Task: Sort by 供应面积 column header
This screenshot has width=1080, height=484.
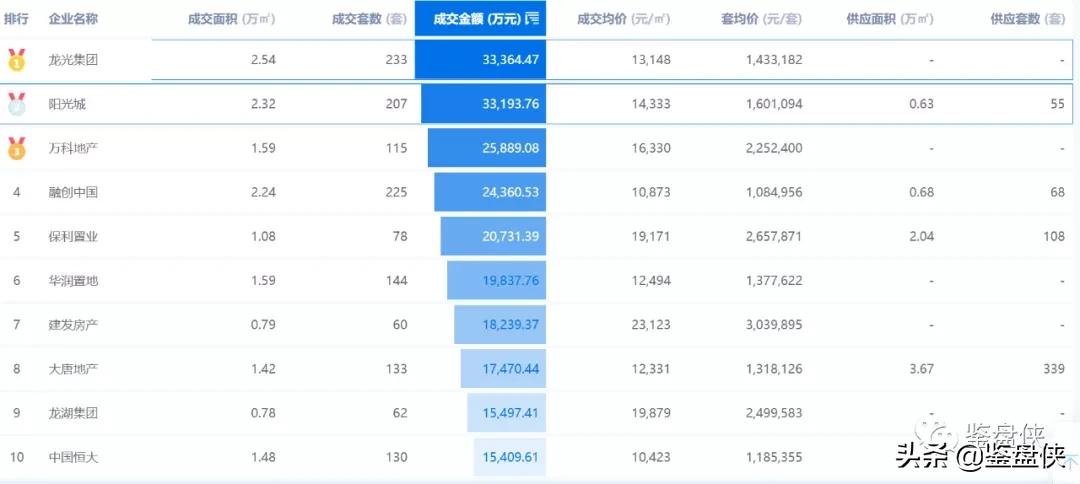Action: pyautogui.click(x=890, y=19)
